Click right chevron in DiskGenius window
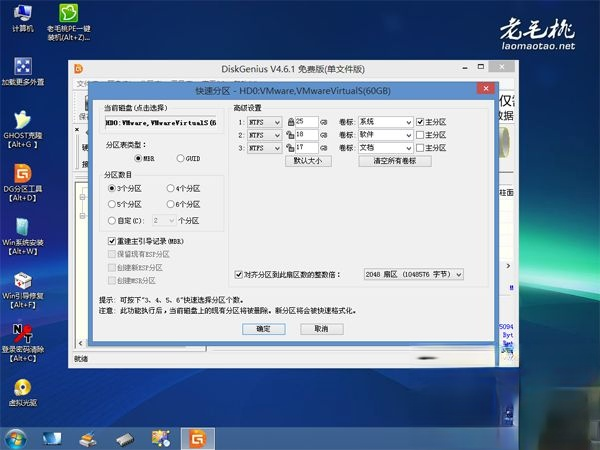The image size is (600, 450). [x=508, y=266]
